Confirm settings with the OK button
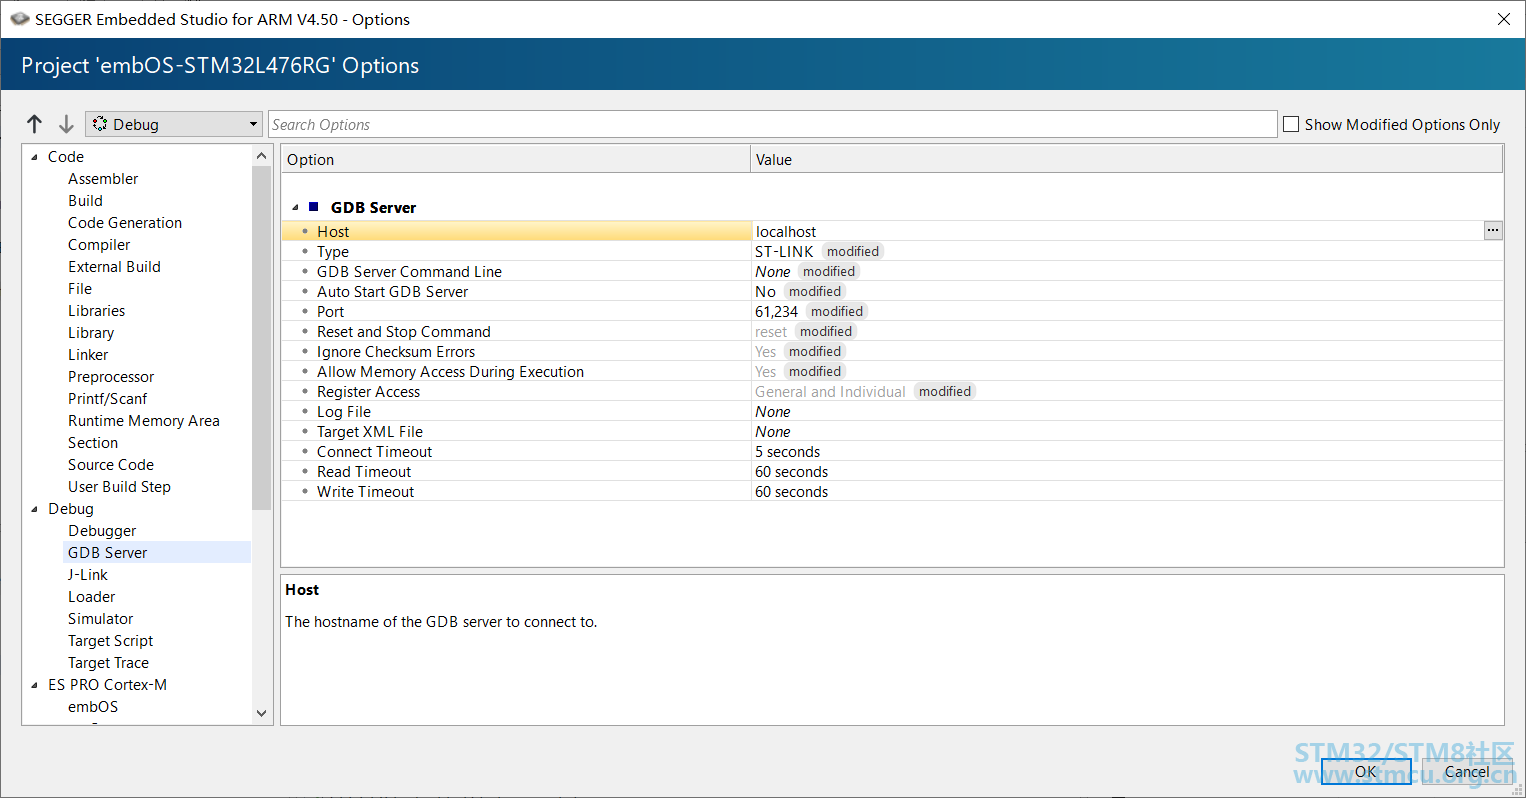This screenshot has height=798, width=1526. pos(1366,772)
